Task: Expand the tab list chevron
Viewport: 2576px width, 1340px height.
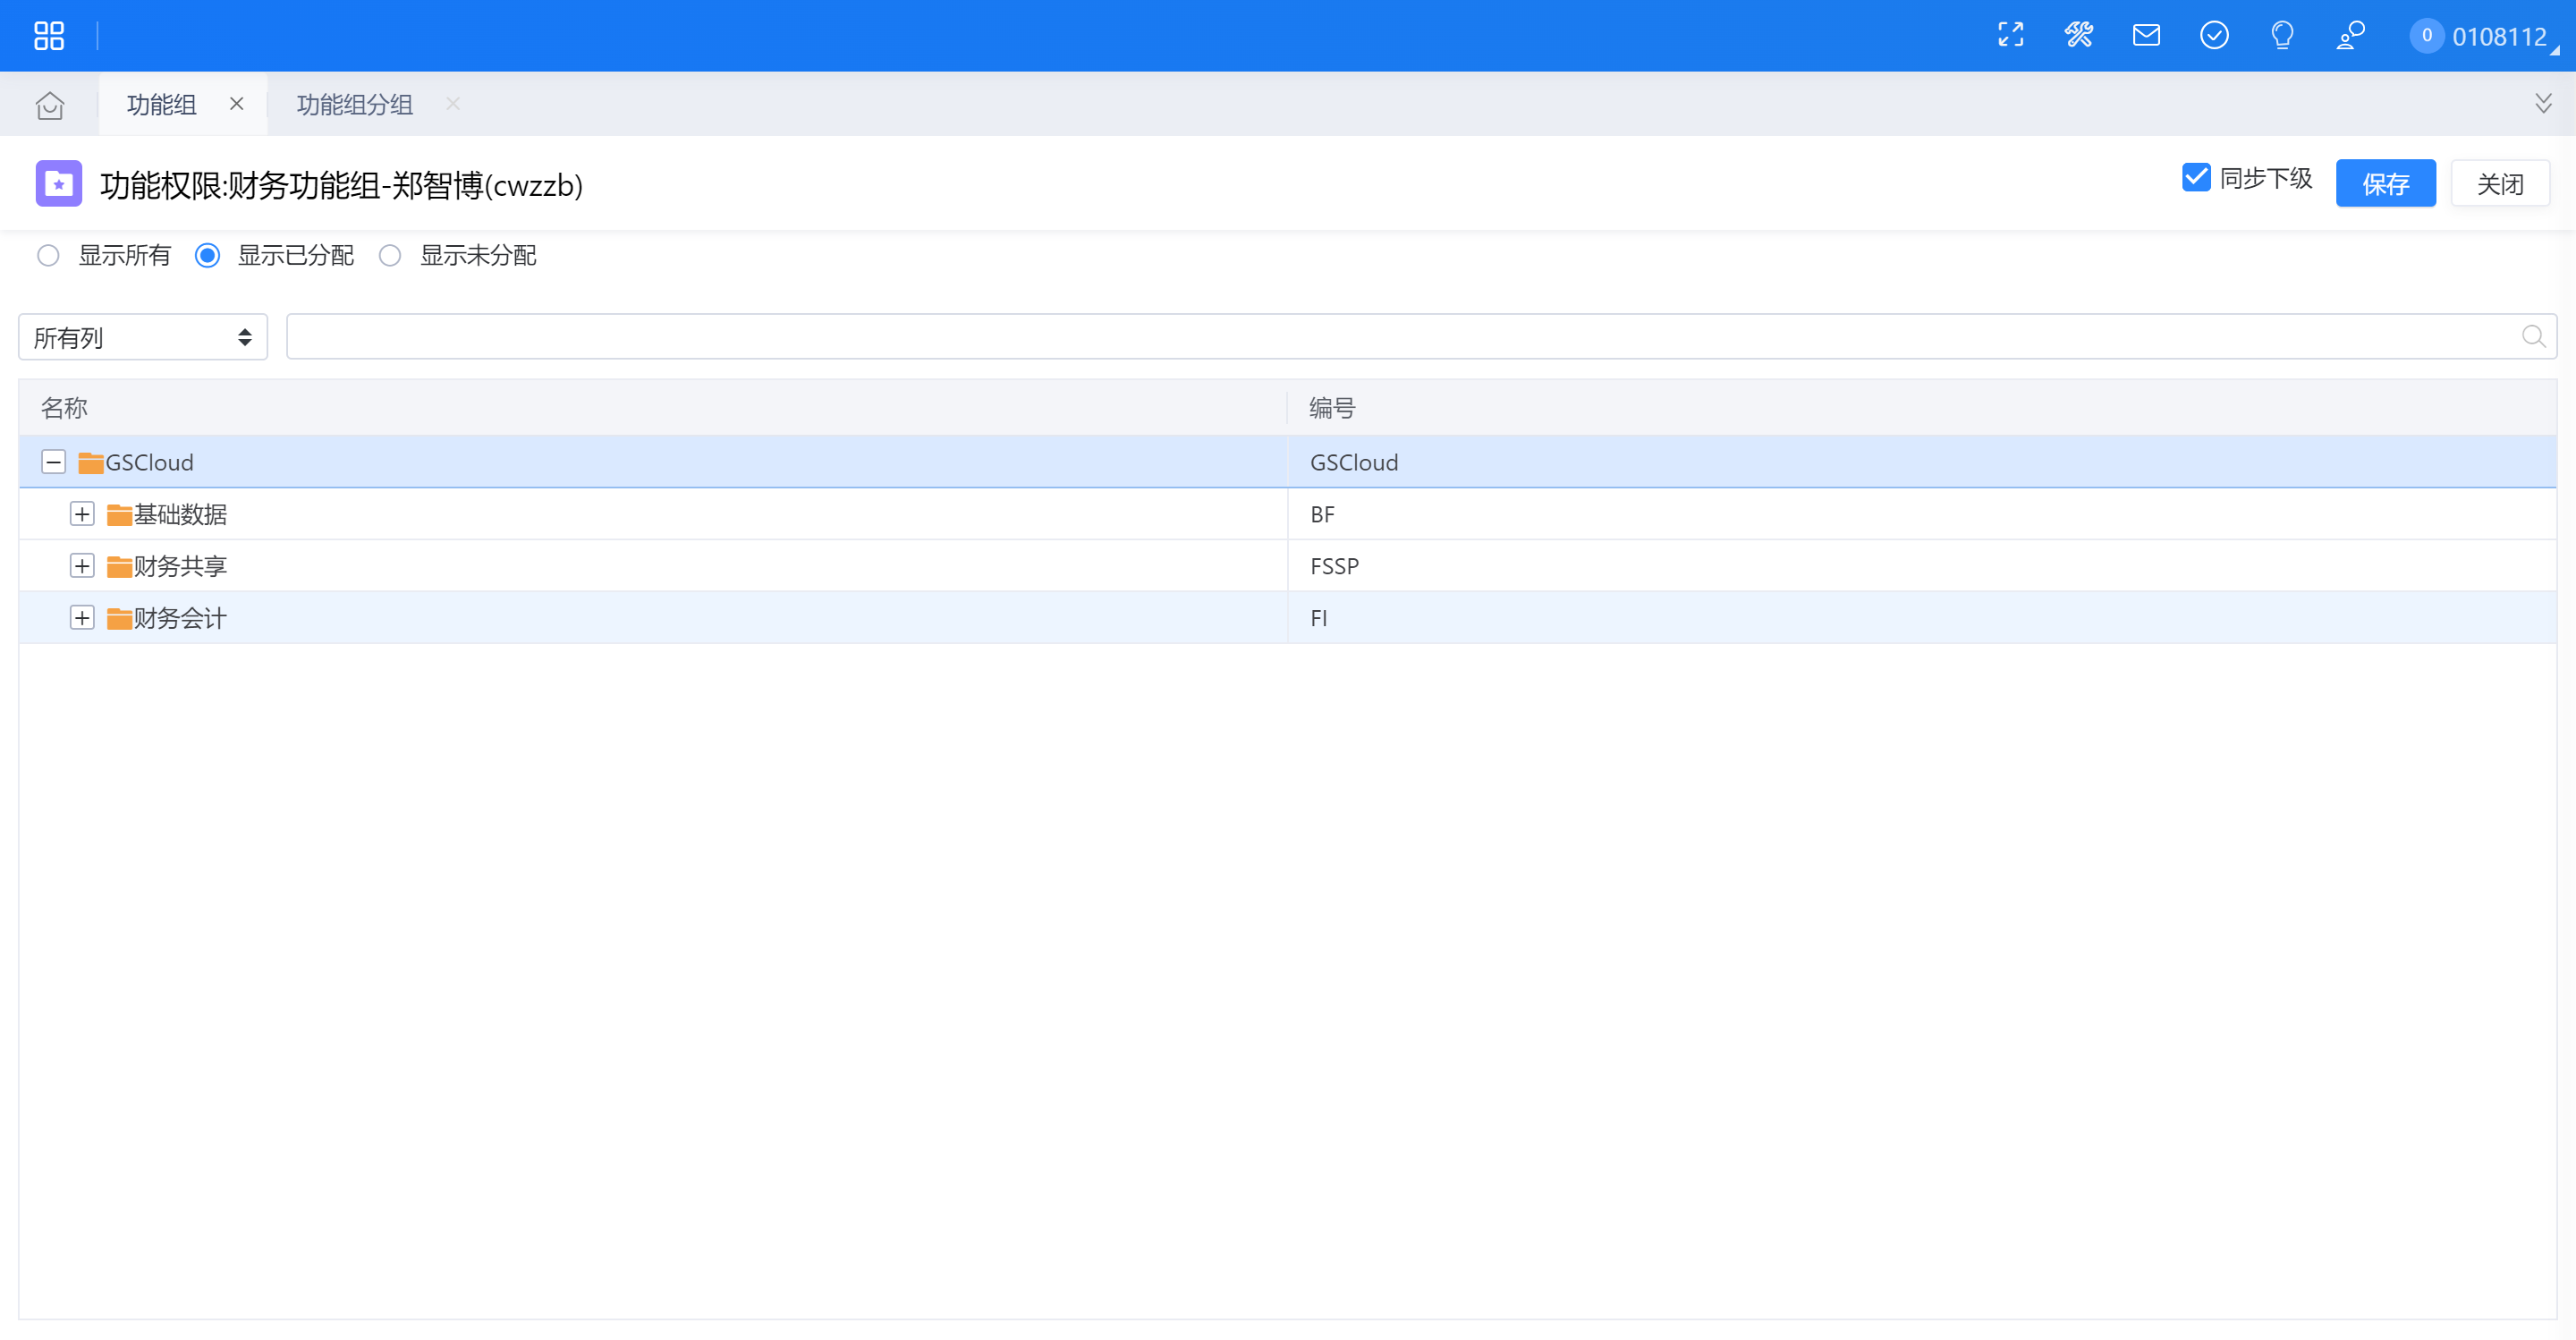Action: click(2543, 104)
